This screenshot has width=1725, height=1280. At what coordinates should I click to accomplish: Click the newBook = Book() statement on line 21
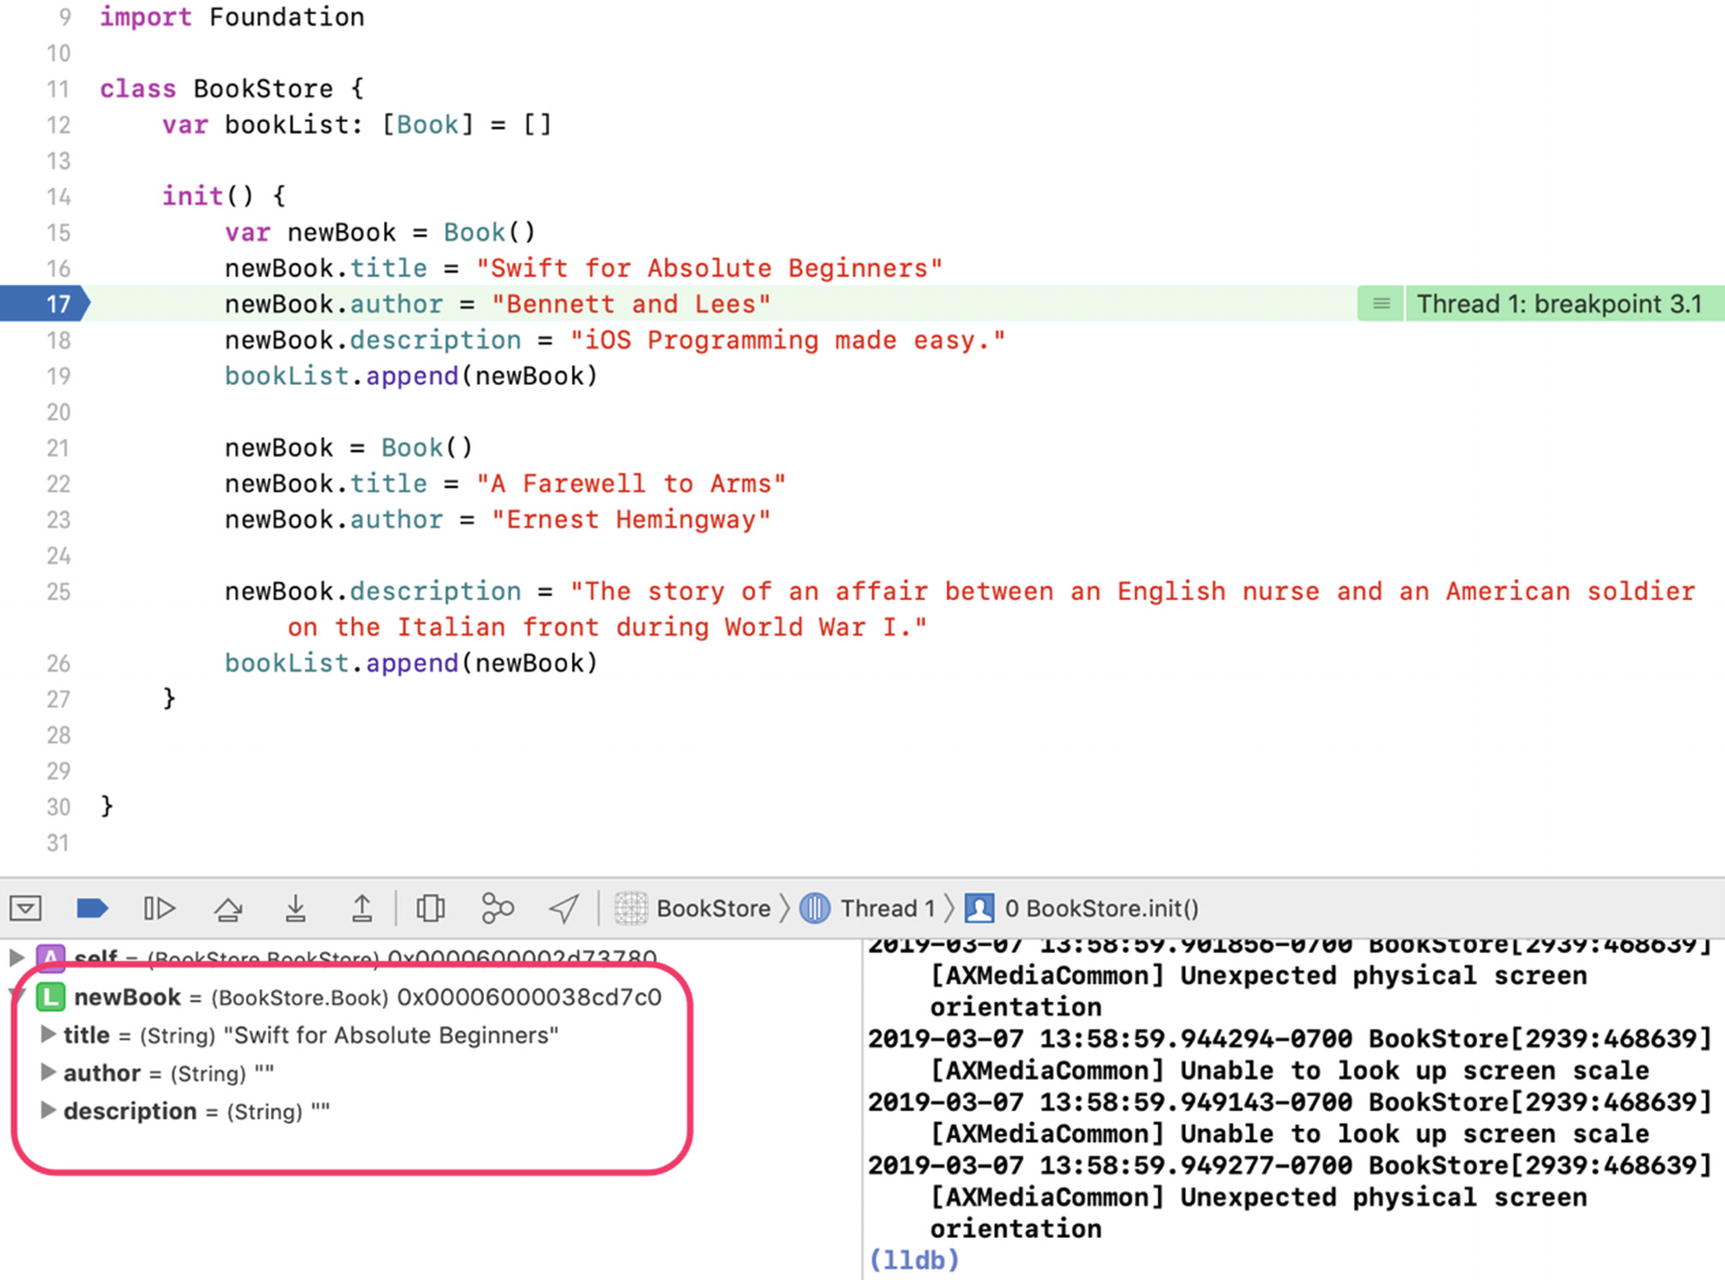[349, 448]
